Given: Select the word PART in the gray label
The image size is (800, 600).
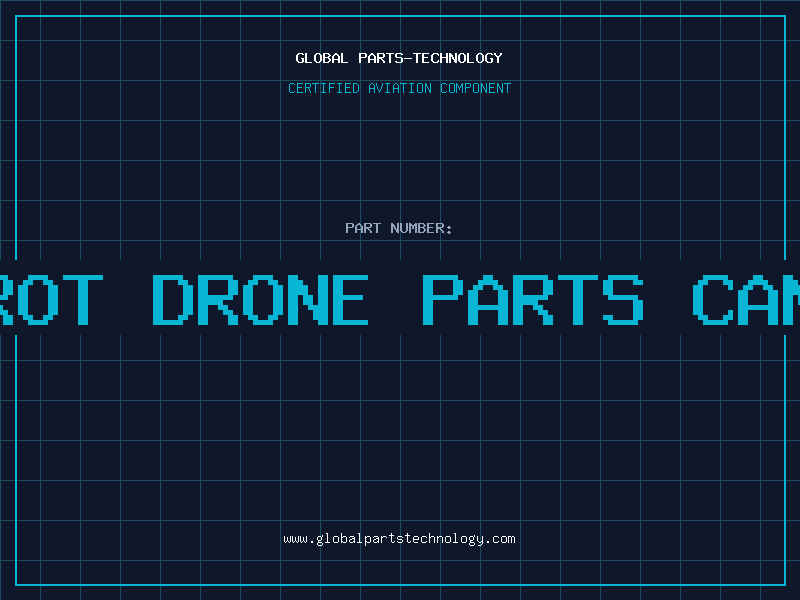Looking at the screenshot, I should click(363, 228).
